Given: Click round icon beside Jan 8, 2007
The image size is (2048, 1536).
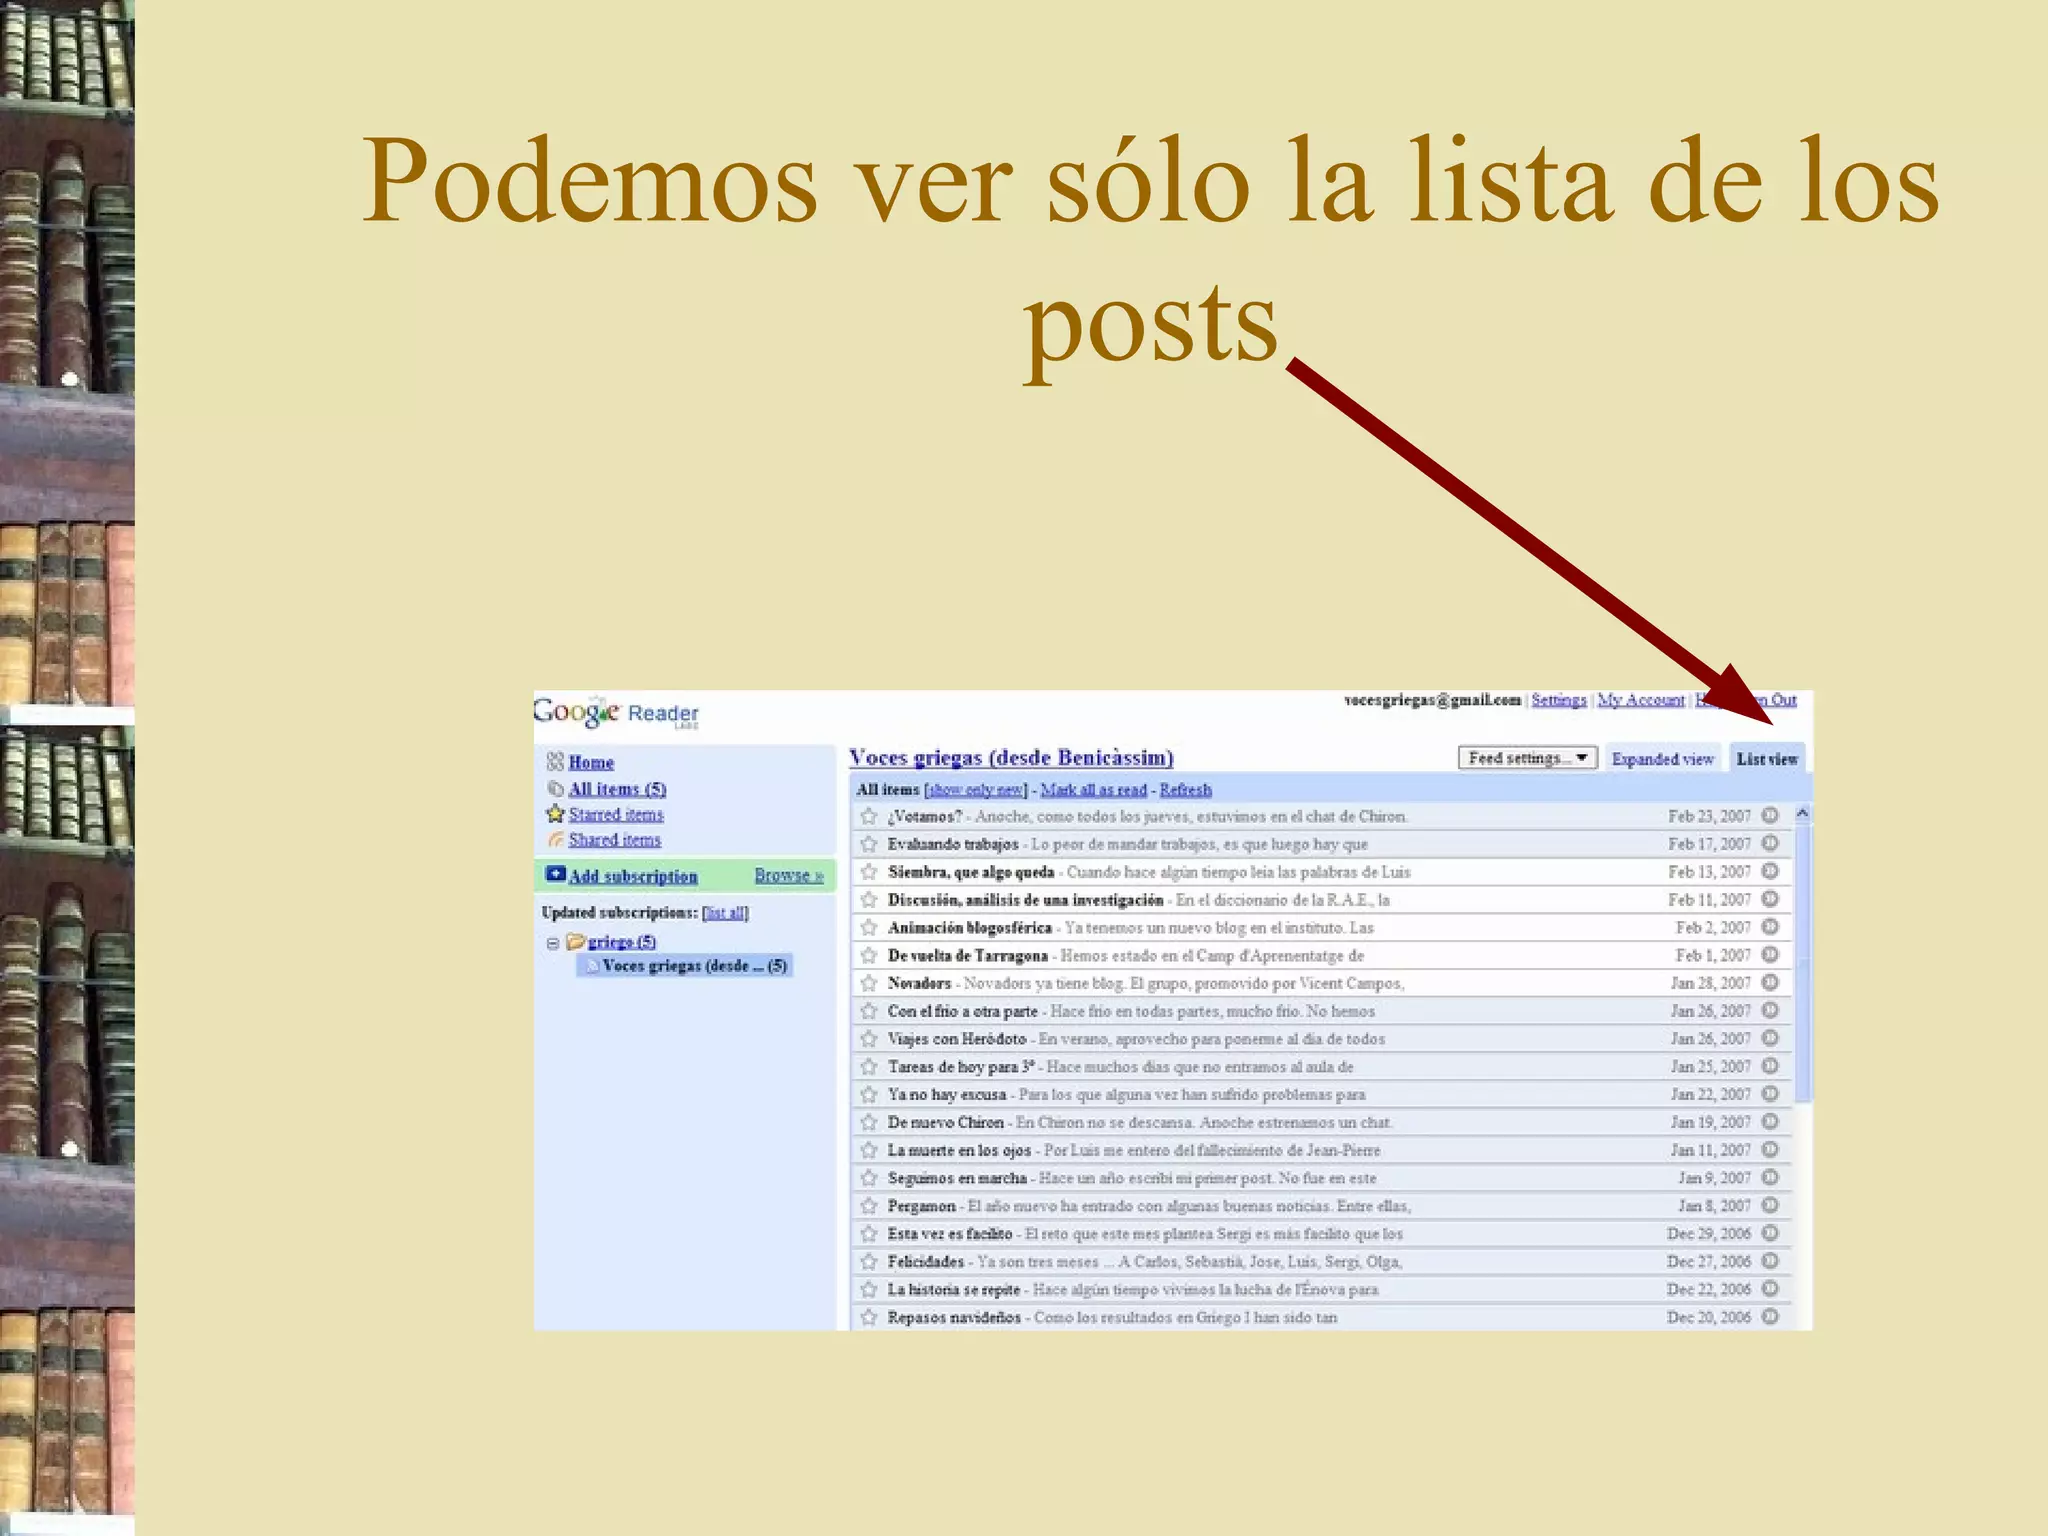Looking at the screenshot, I should 1770,1205.
